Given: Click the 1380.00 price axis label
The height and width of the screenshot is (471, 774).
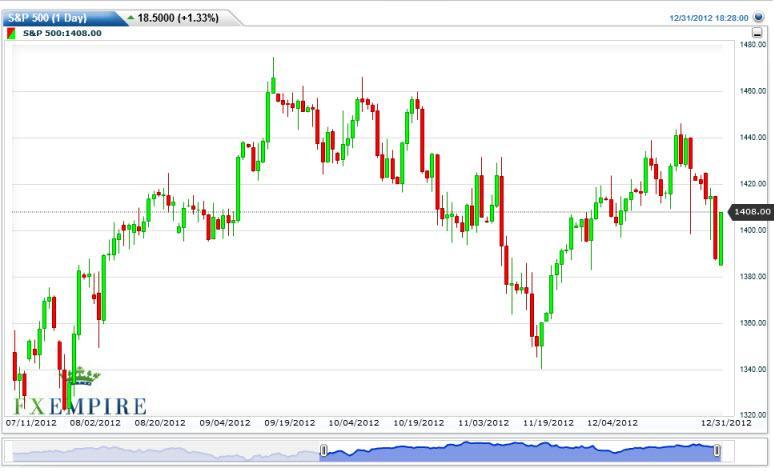Looking at the screenshot, I should [x=753, y=276].
